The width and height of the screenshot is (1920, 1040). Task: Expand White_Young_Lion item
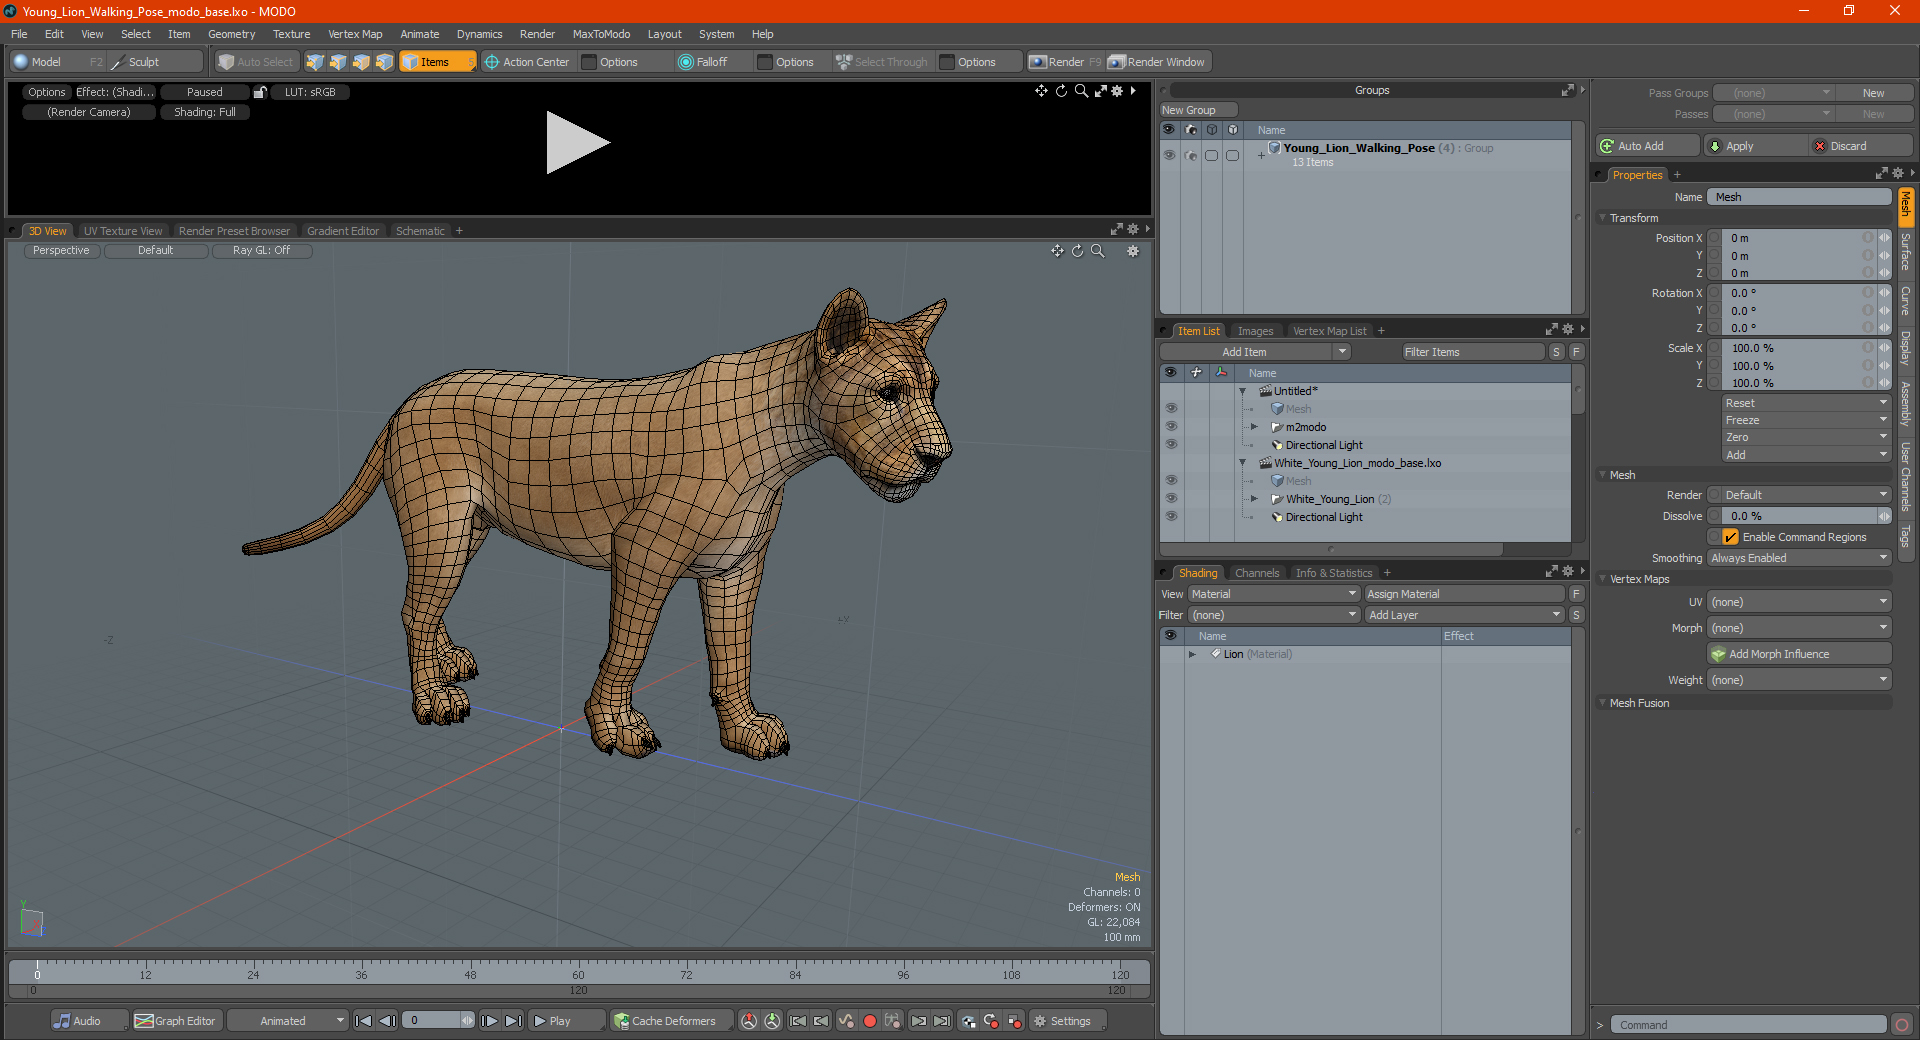1254,499
